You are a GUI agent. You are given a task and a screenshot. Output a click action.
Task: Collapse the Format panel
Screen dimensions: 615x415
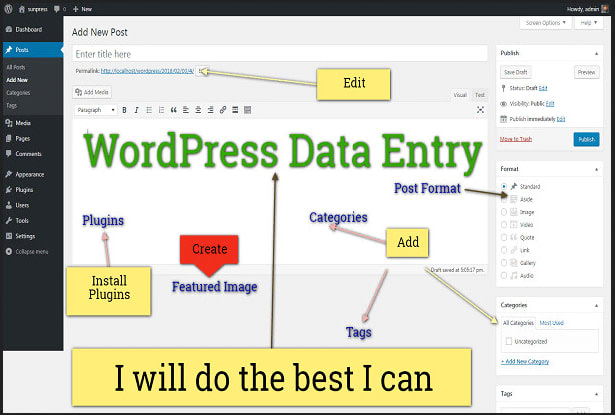tap(596, 169)
